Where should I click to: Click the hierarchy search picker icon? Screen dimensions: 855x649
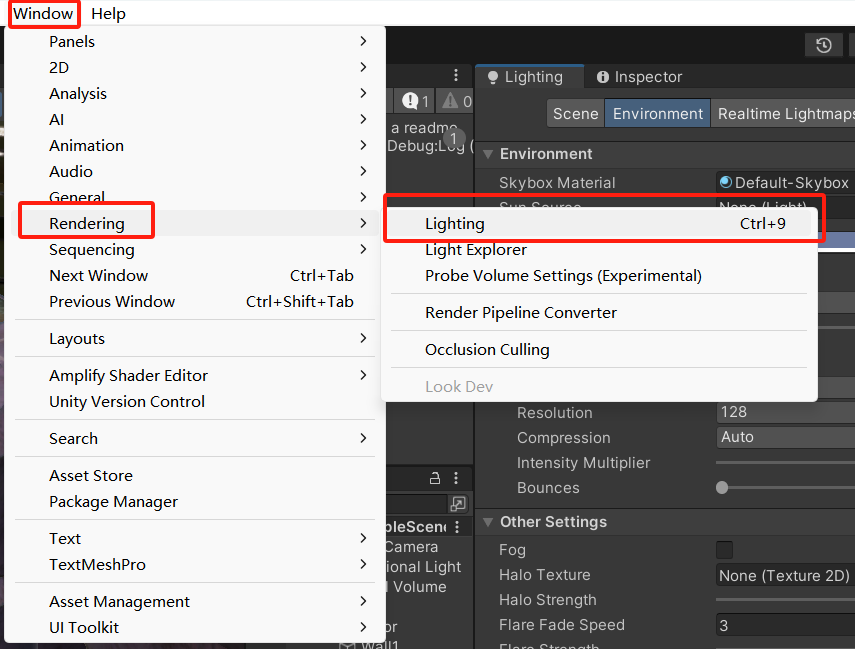458,504
